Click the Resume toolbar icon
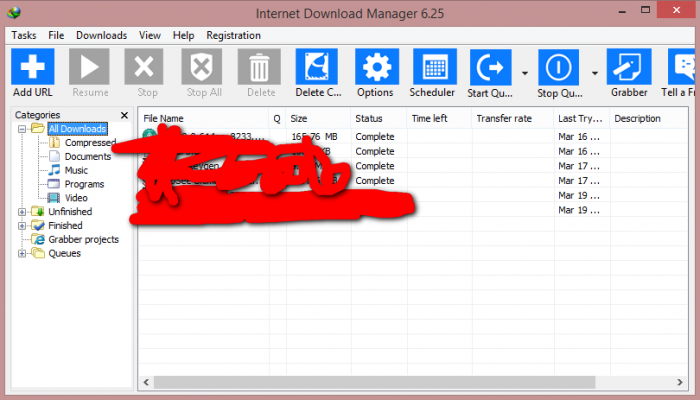The height and width of the screenshot is (400, 700). point(89,67)
